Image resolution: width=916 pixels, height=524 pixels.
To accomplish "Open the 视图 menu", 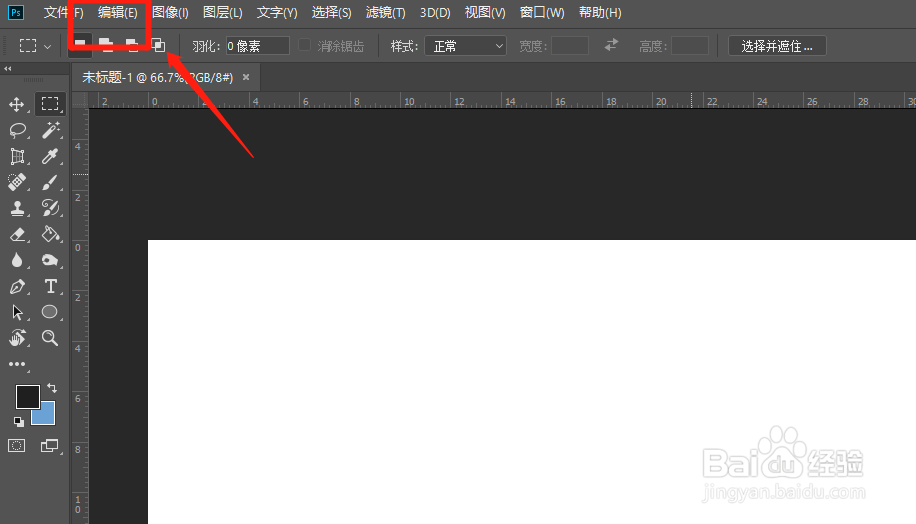I will (x=485, y=12).
